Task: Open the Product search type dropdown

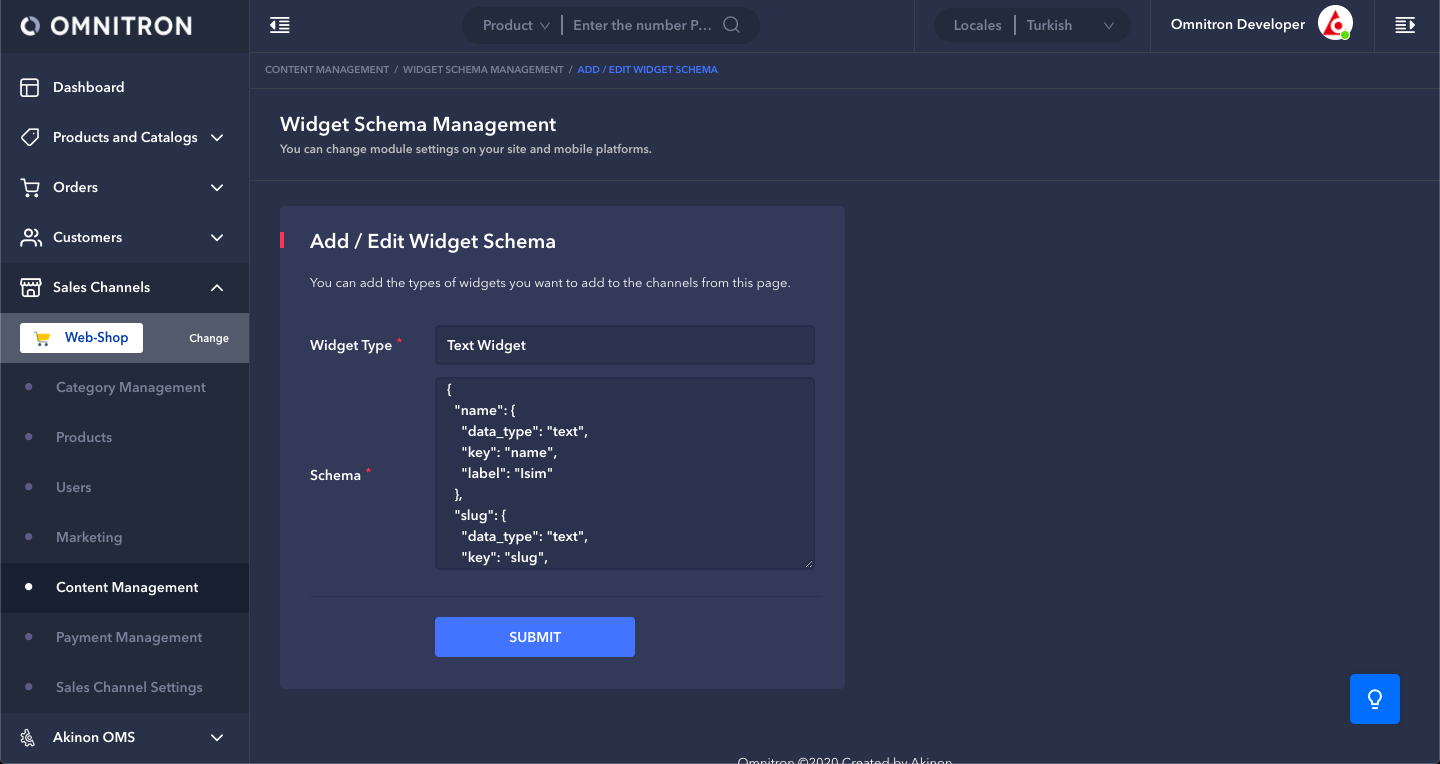Action: click(x=516, y=25)
